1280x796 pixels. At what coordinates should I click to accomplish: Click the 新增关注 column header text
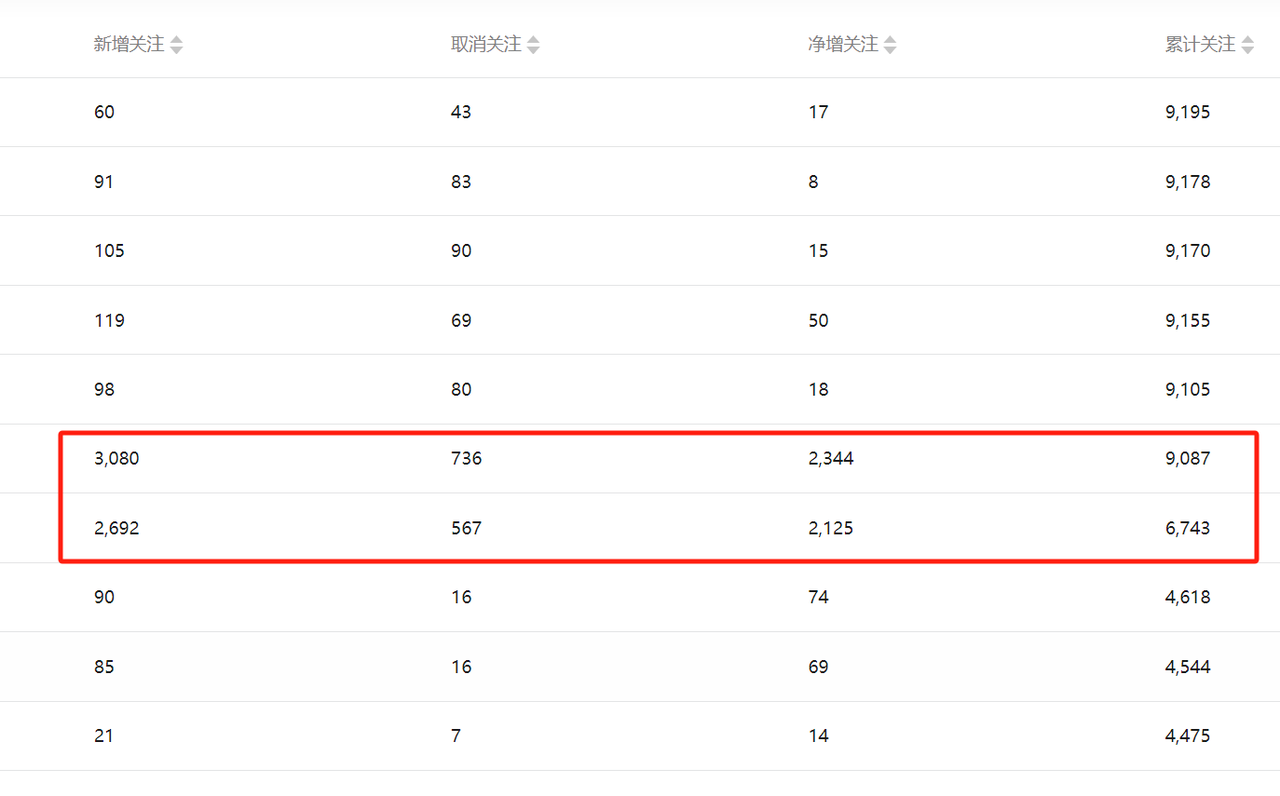coord(129,44)
